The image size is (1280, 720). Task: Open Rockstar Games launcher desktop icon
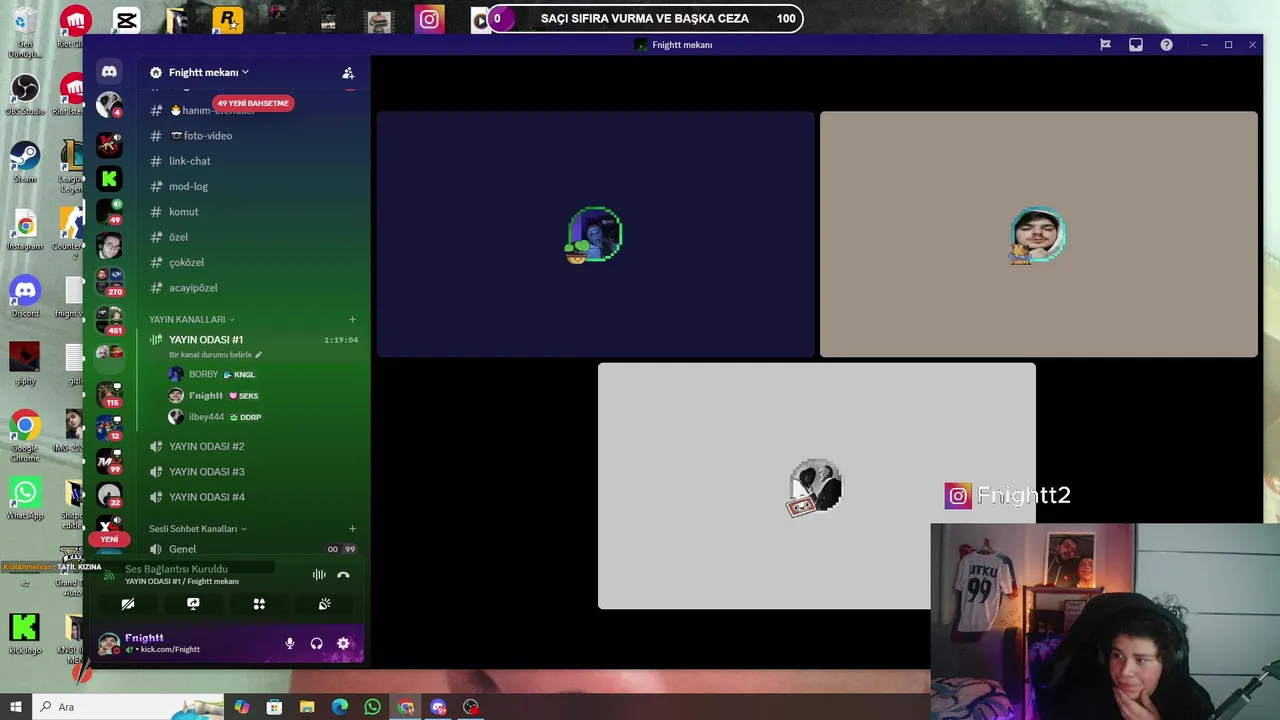coord(227,19)
